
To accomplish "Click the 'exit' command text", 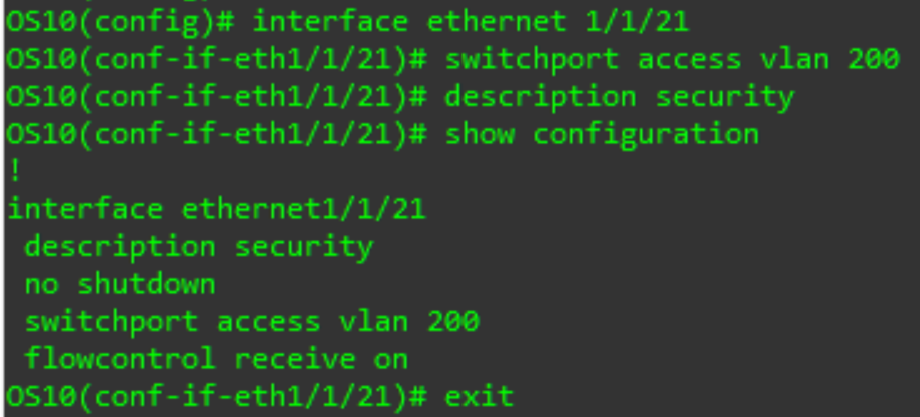I will click(x=479, y=396).
